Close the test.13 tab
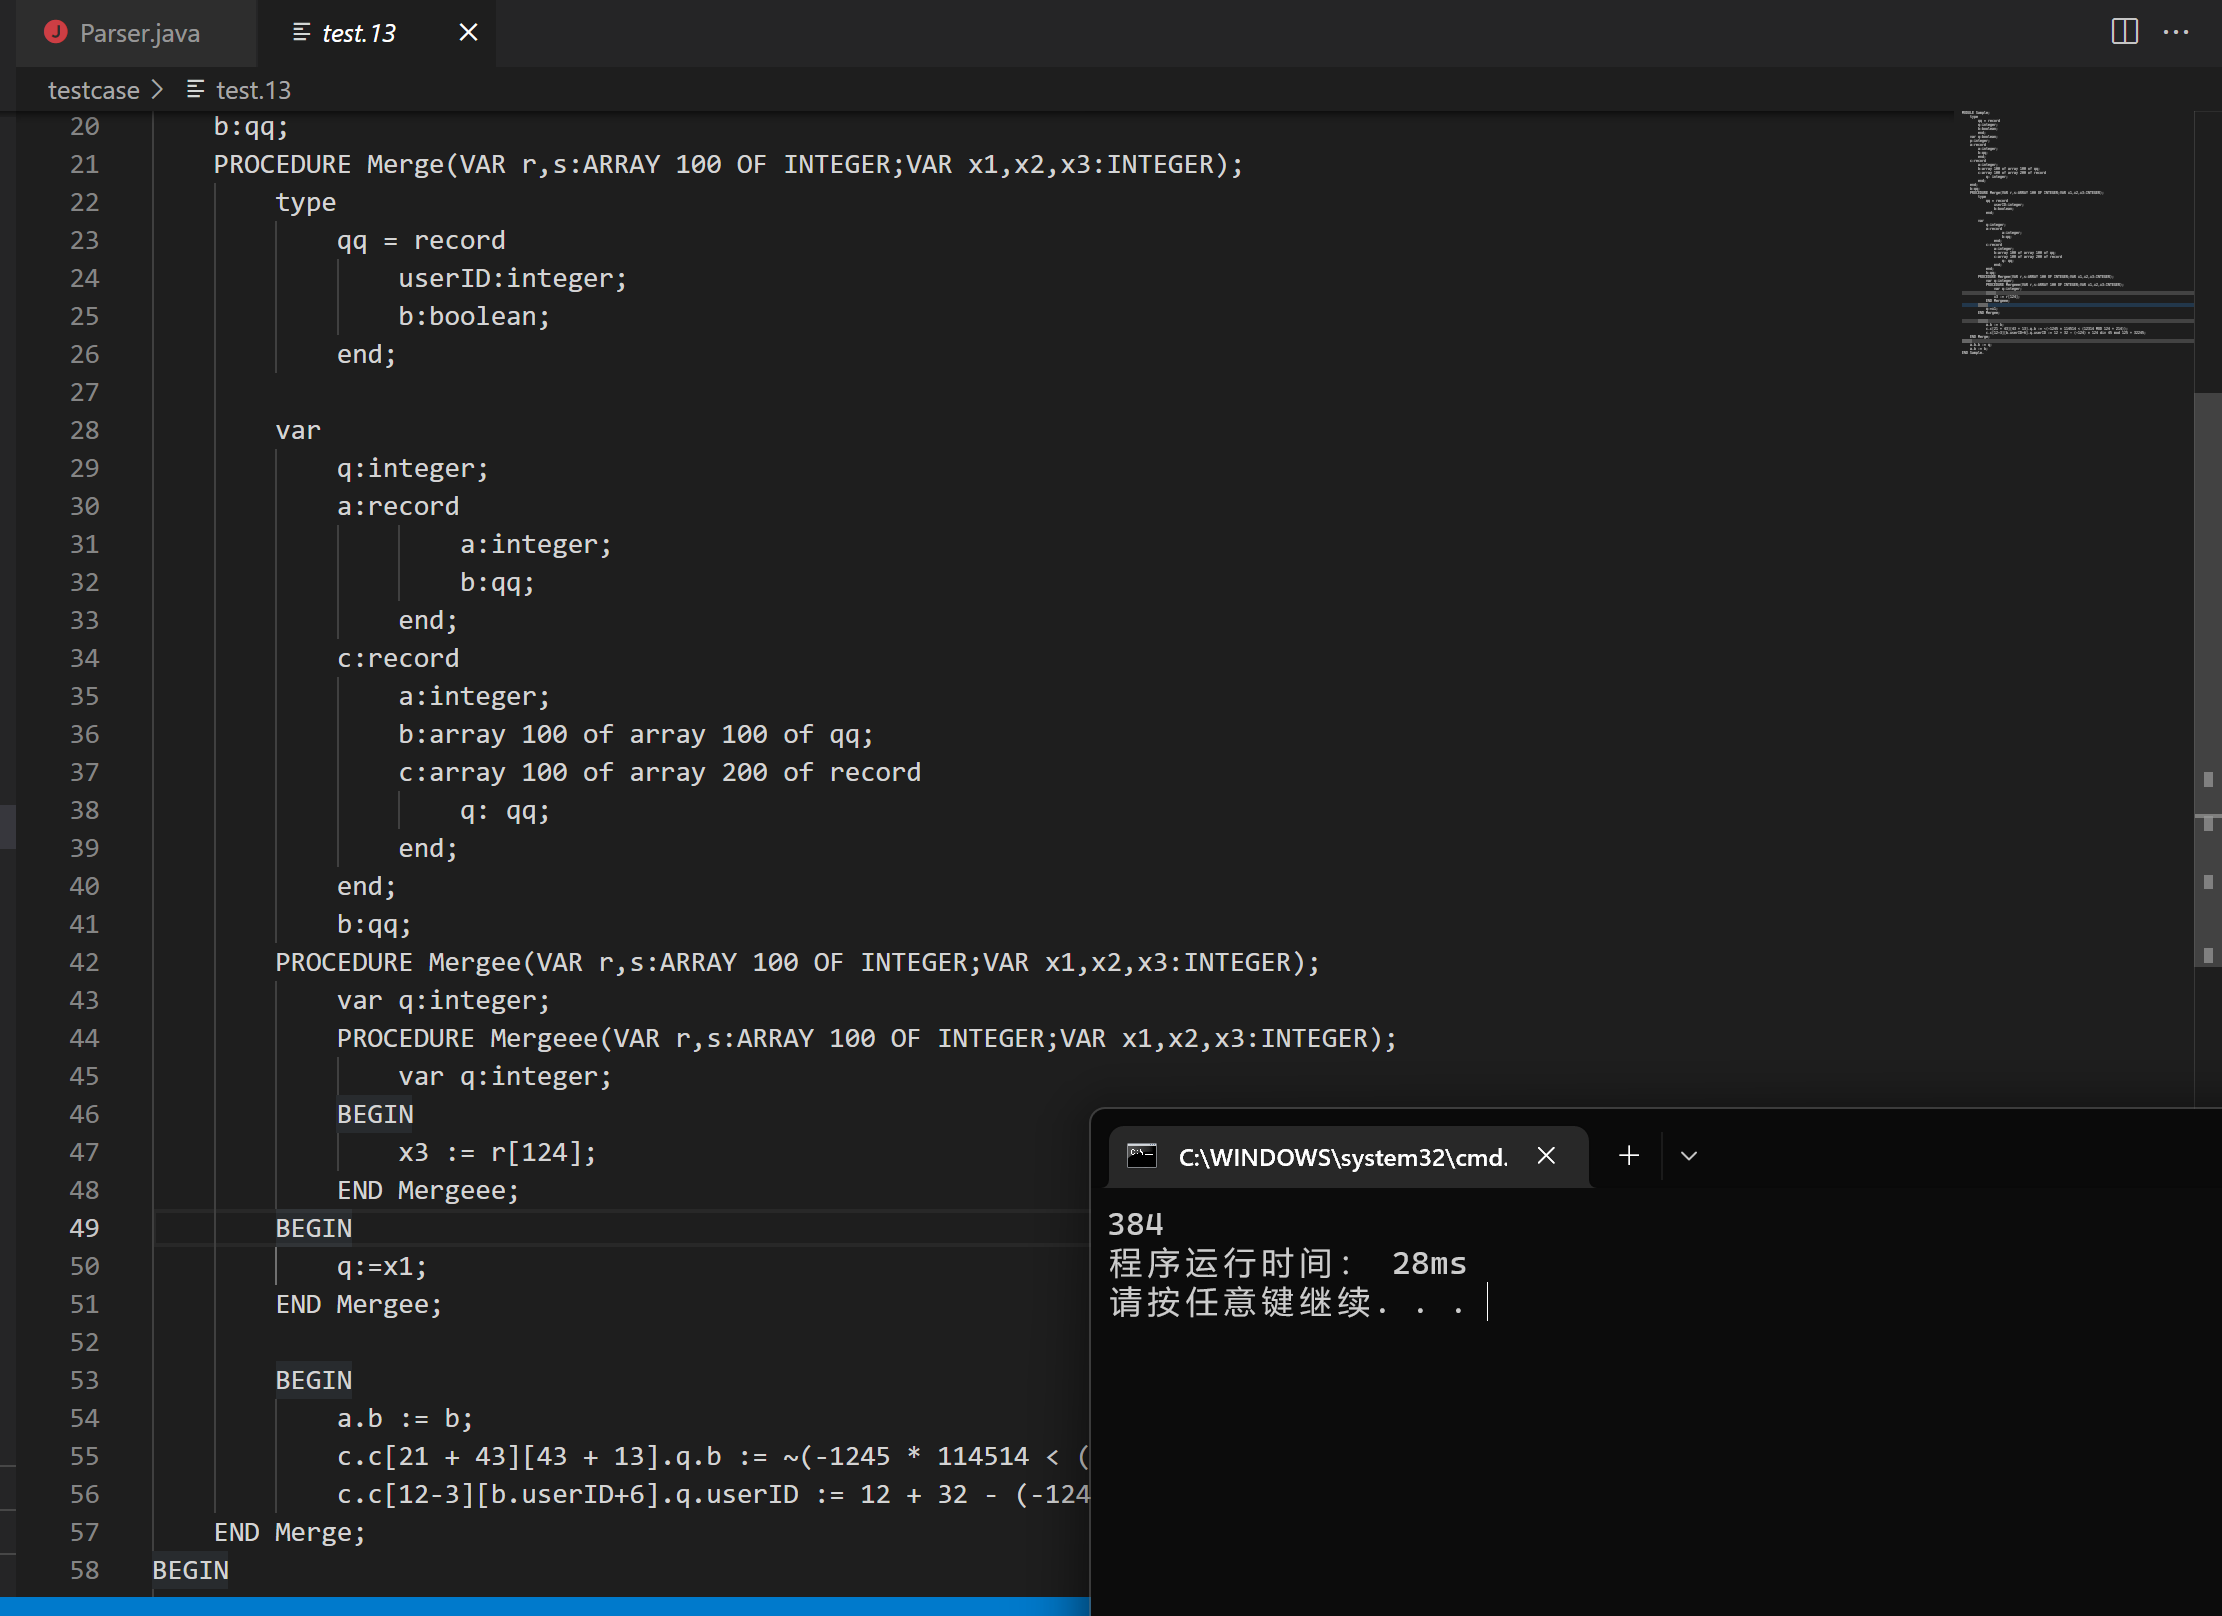Screen dimensions: 2222x1616 click(x=468, y=33)
